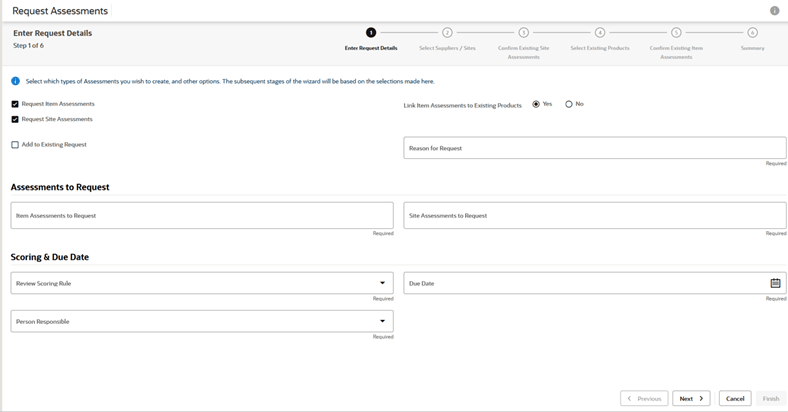Focus the Reason for Request field
Viewport: 788px width, 412px height.
tap(595, 148)
